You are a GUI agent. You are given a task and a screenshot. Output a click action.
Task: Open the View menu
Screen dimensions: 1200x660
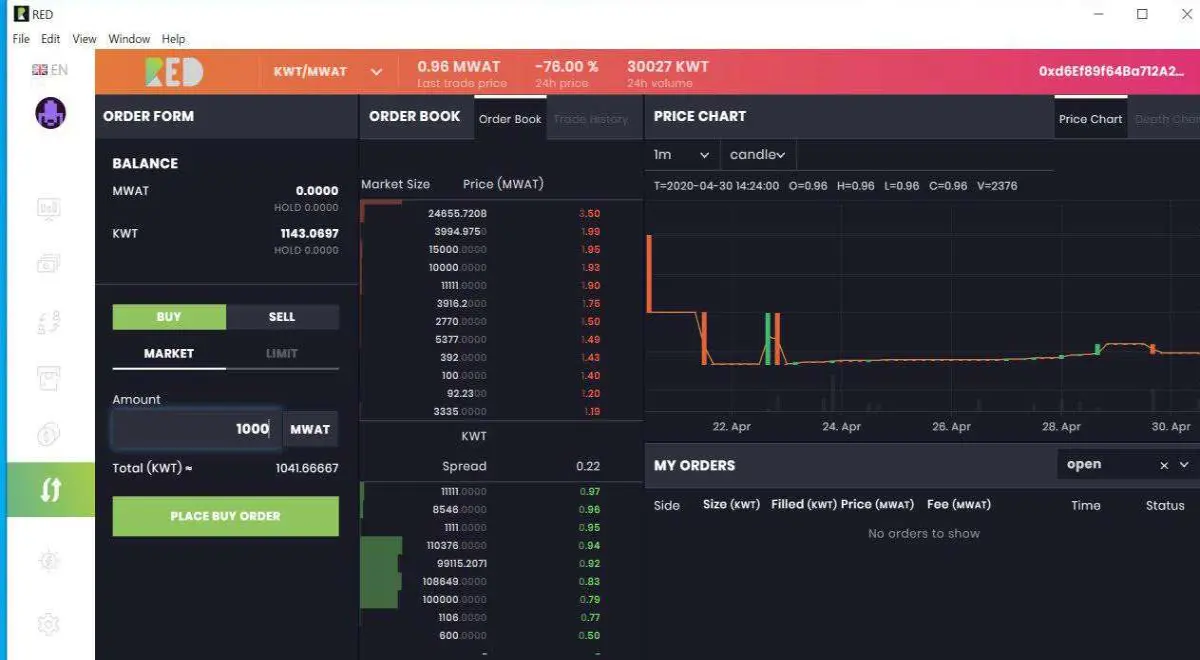85,39
